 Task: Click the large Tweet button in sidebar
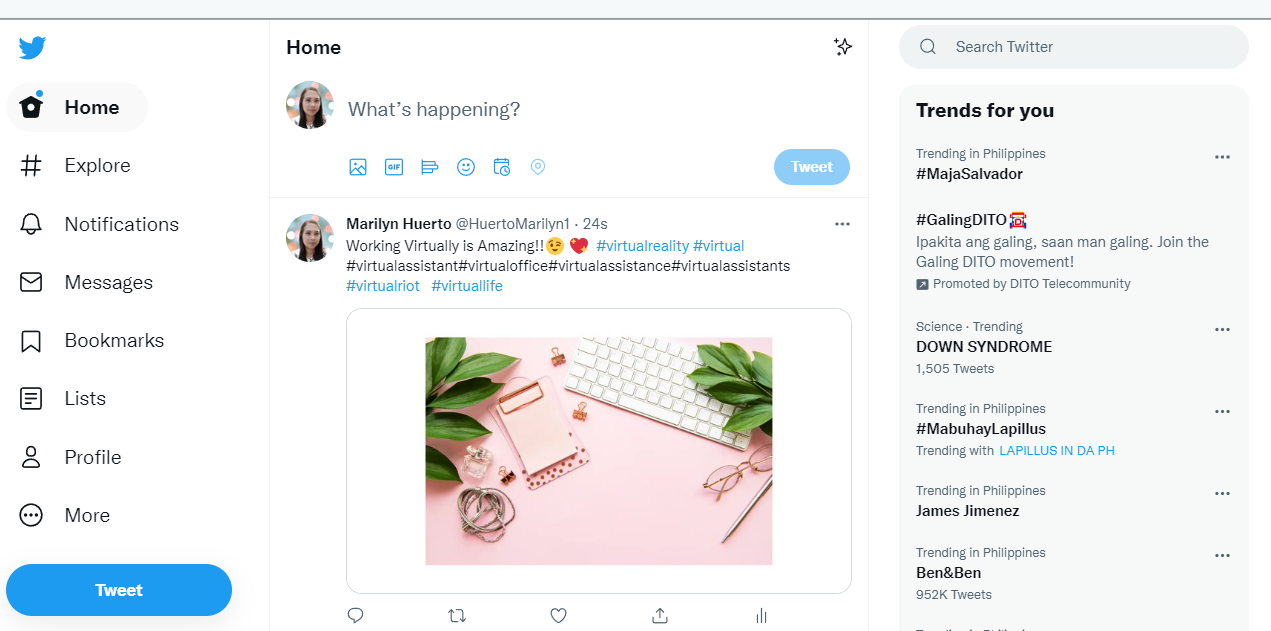tap(119, 590)
